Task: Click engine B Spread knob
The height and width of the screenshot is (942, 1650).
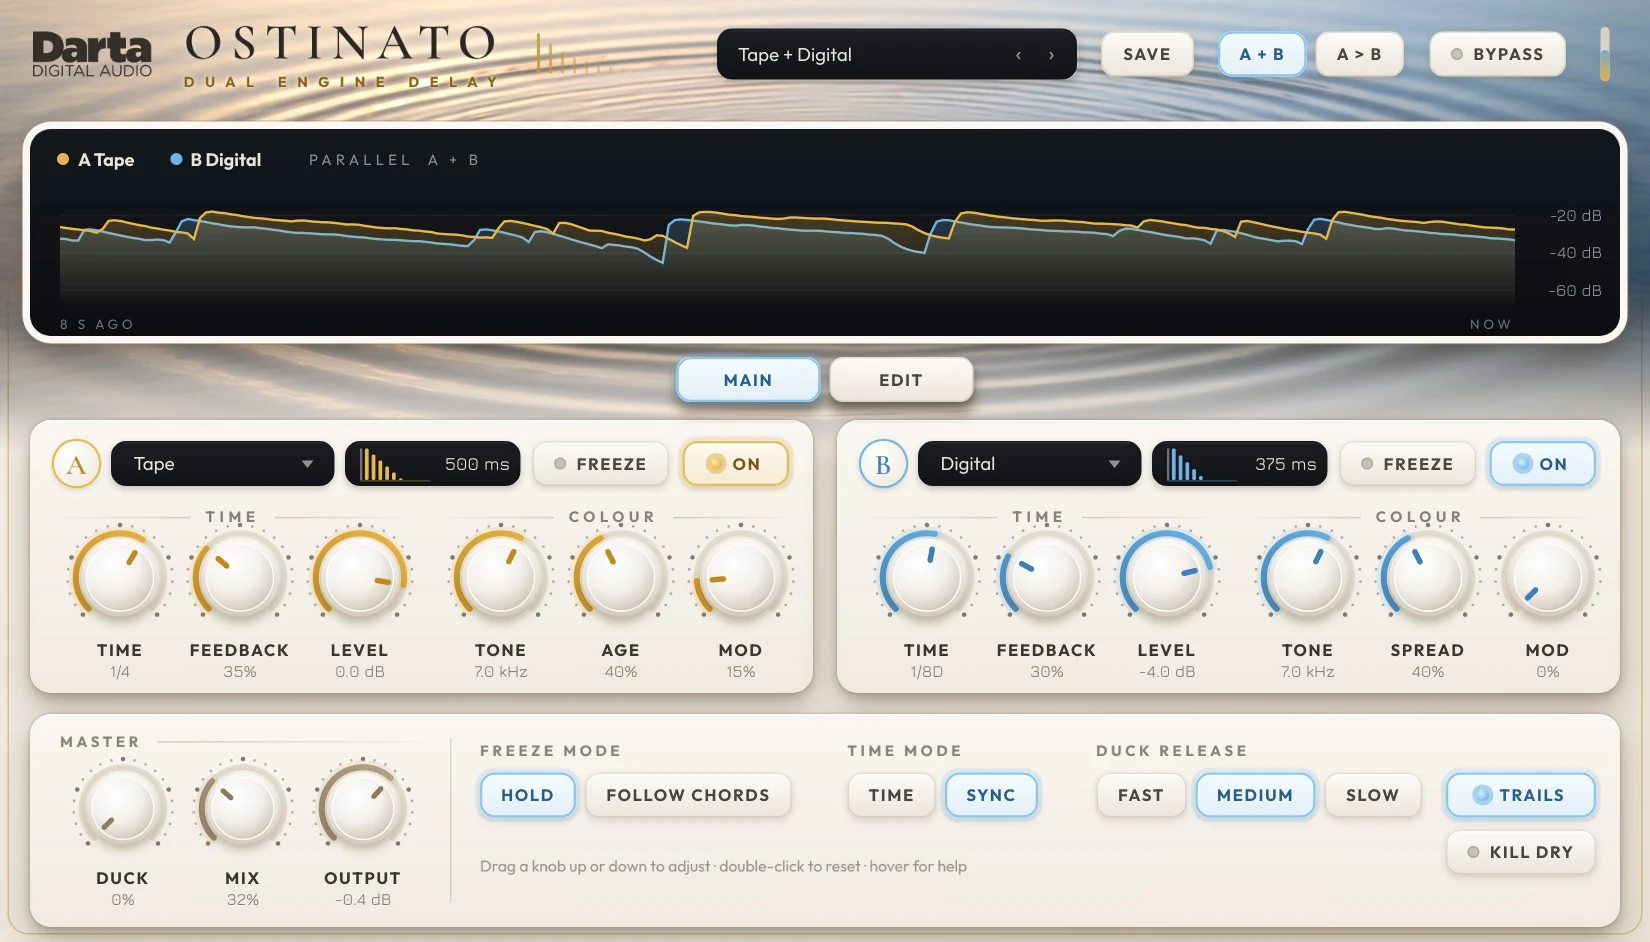Action: coord(1428,577)
